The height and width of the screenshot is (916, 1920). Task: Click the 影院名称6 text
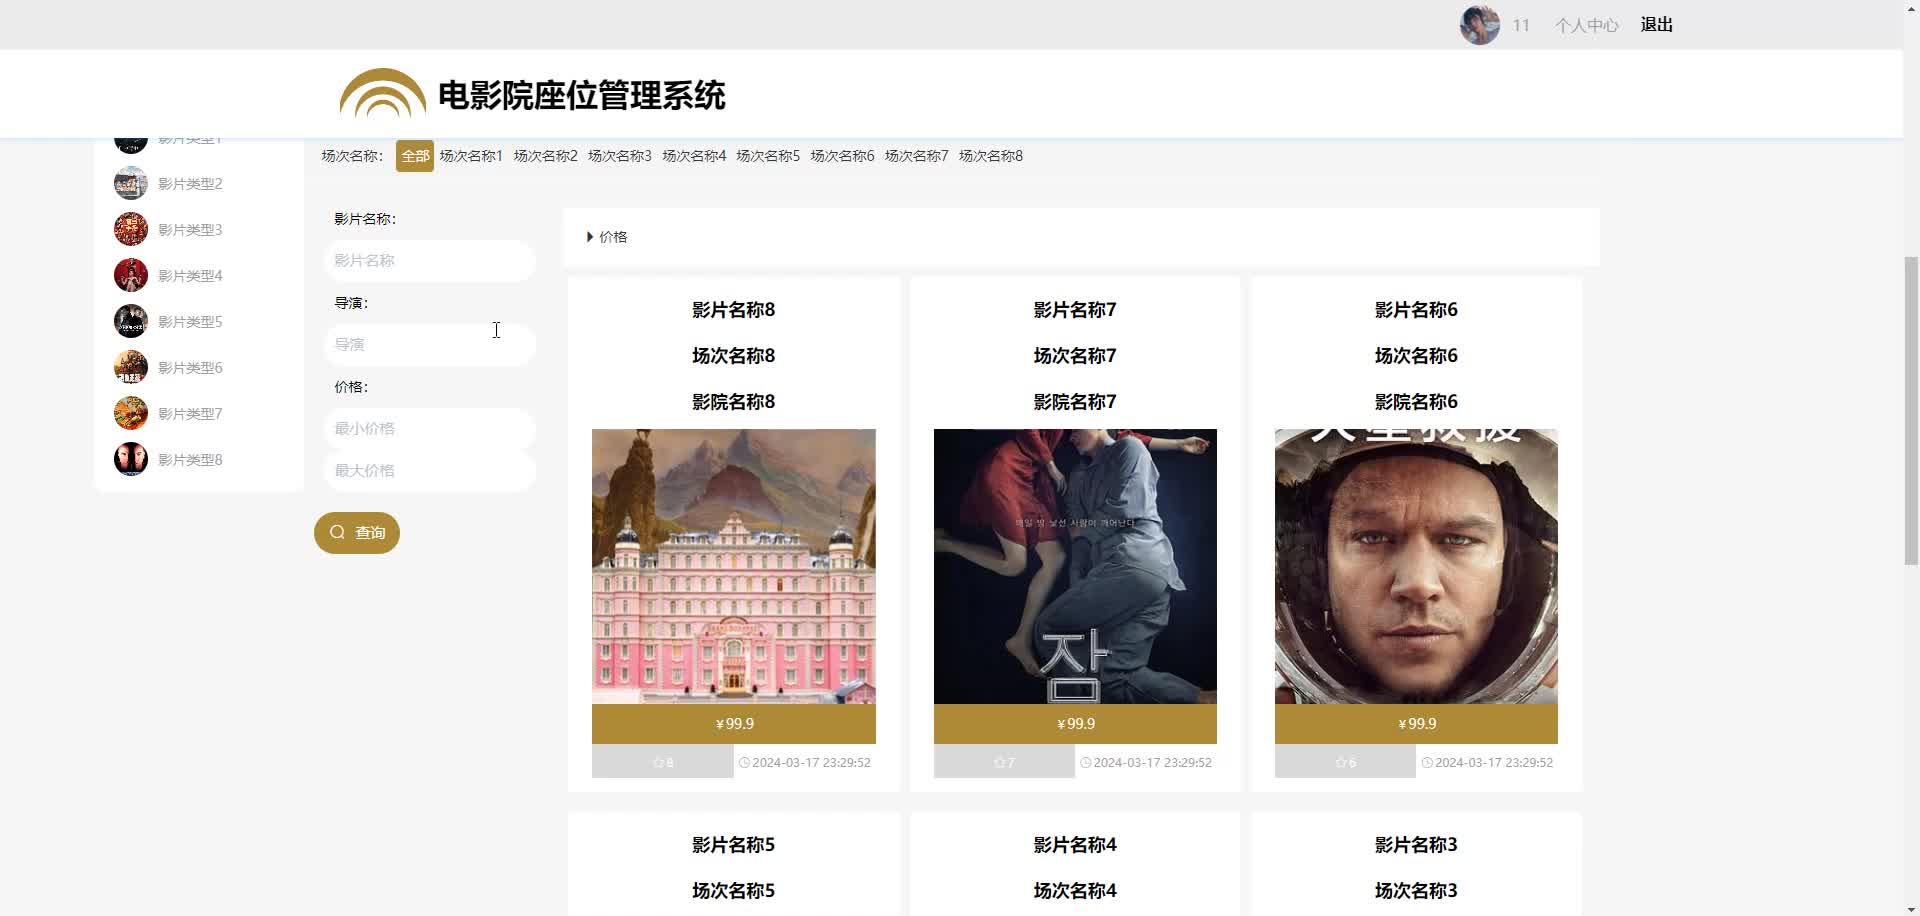[x=1416, y=402]
